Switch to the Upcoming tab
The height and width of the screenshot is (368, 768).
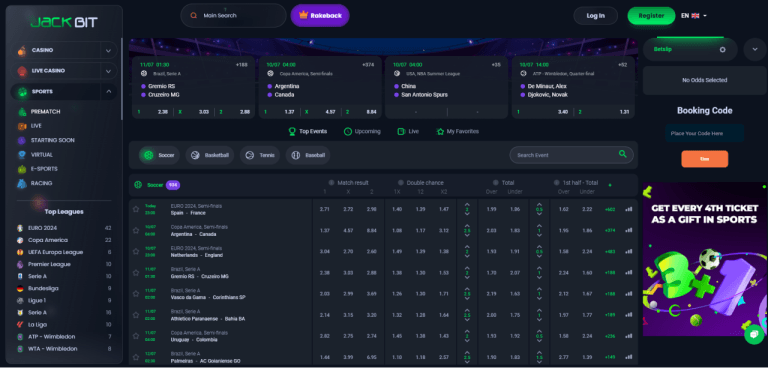click(362, 131)
